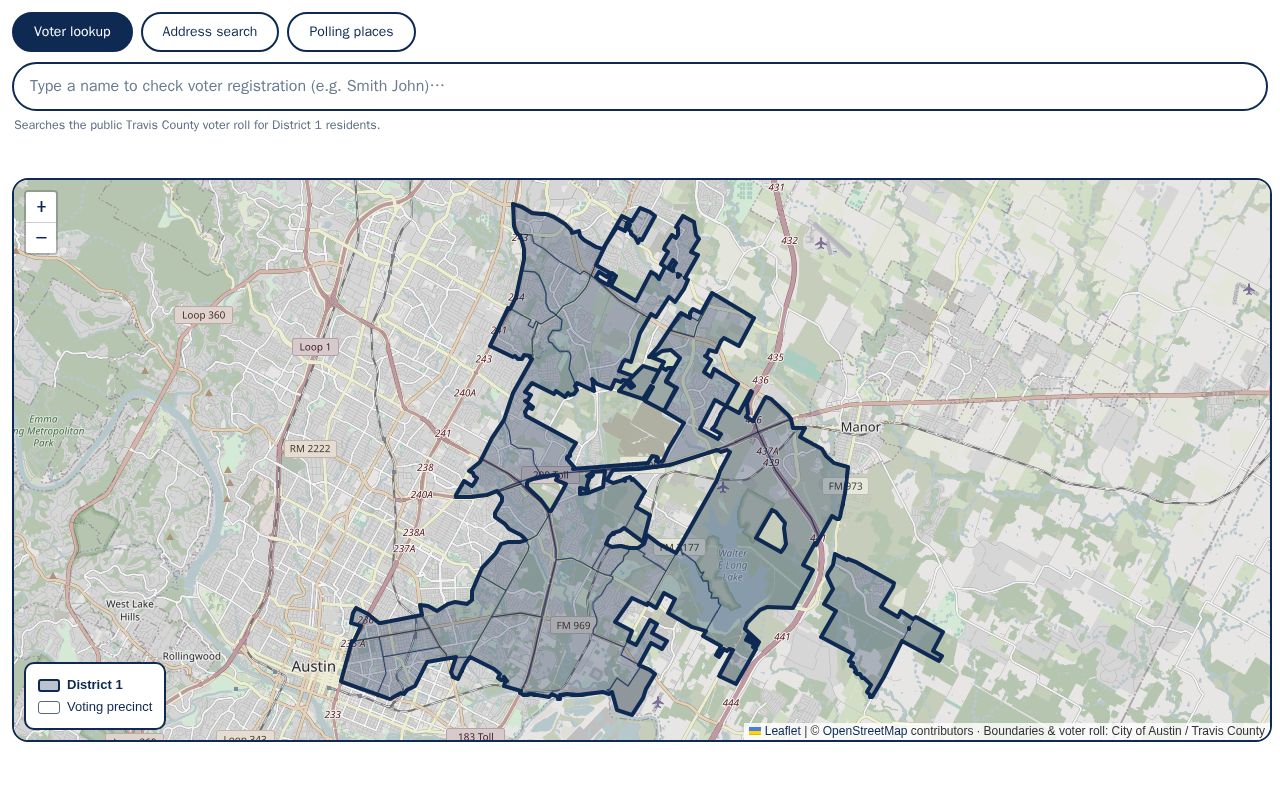Click the Loop 1 road shield
This screenshot has width=1280, height=800.
(316, 347)
